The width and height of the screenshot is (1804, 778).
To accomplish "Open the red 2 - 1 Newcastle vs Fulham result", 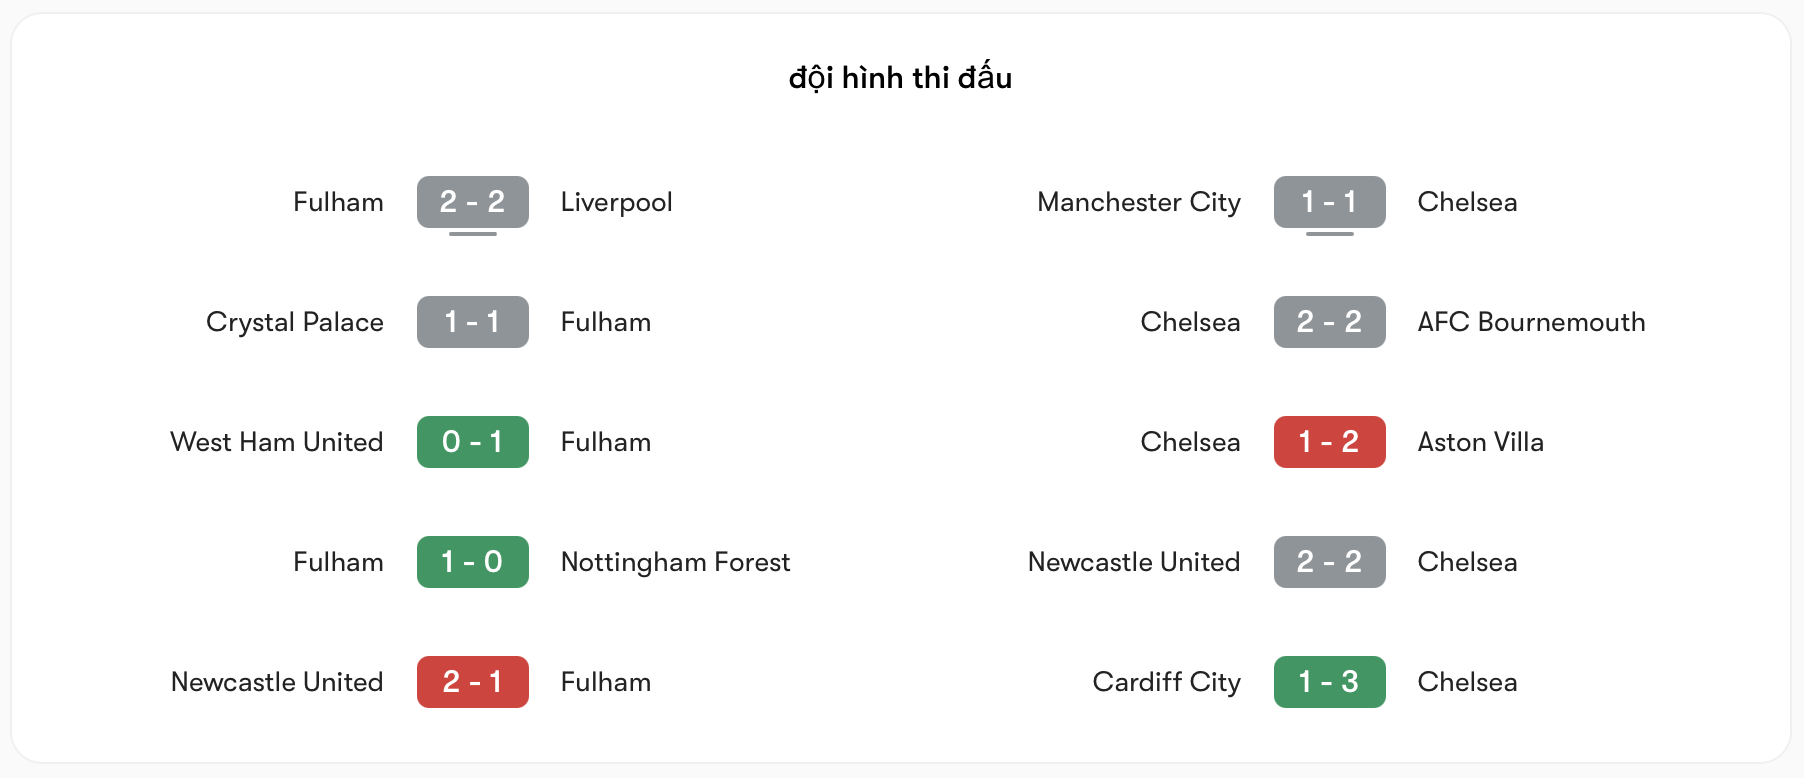I will pyautogui.click(x=472, y=682).
